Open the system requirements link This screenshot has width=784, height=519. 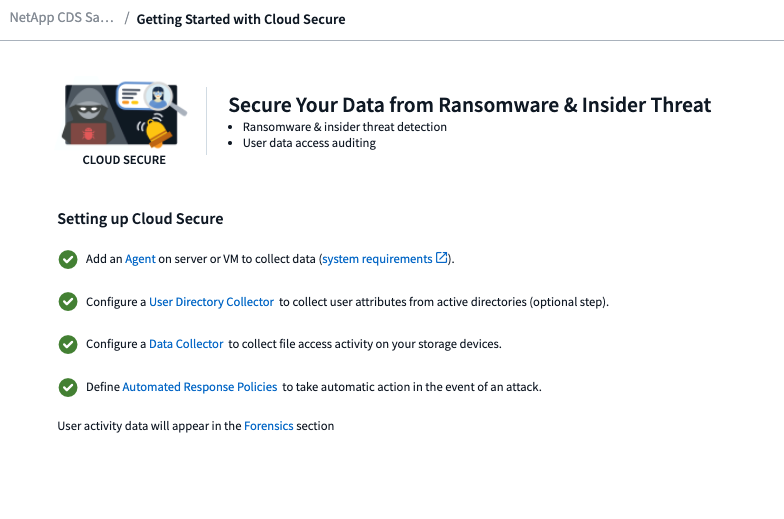click(x=377, y=259)
